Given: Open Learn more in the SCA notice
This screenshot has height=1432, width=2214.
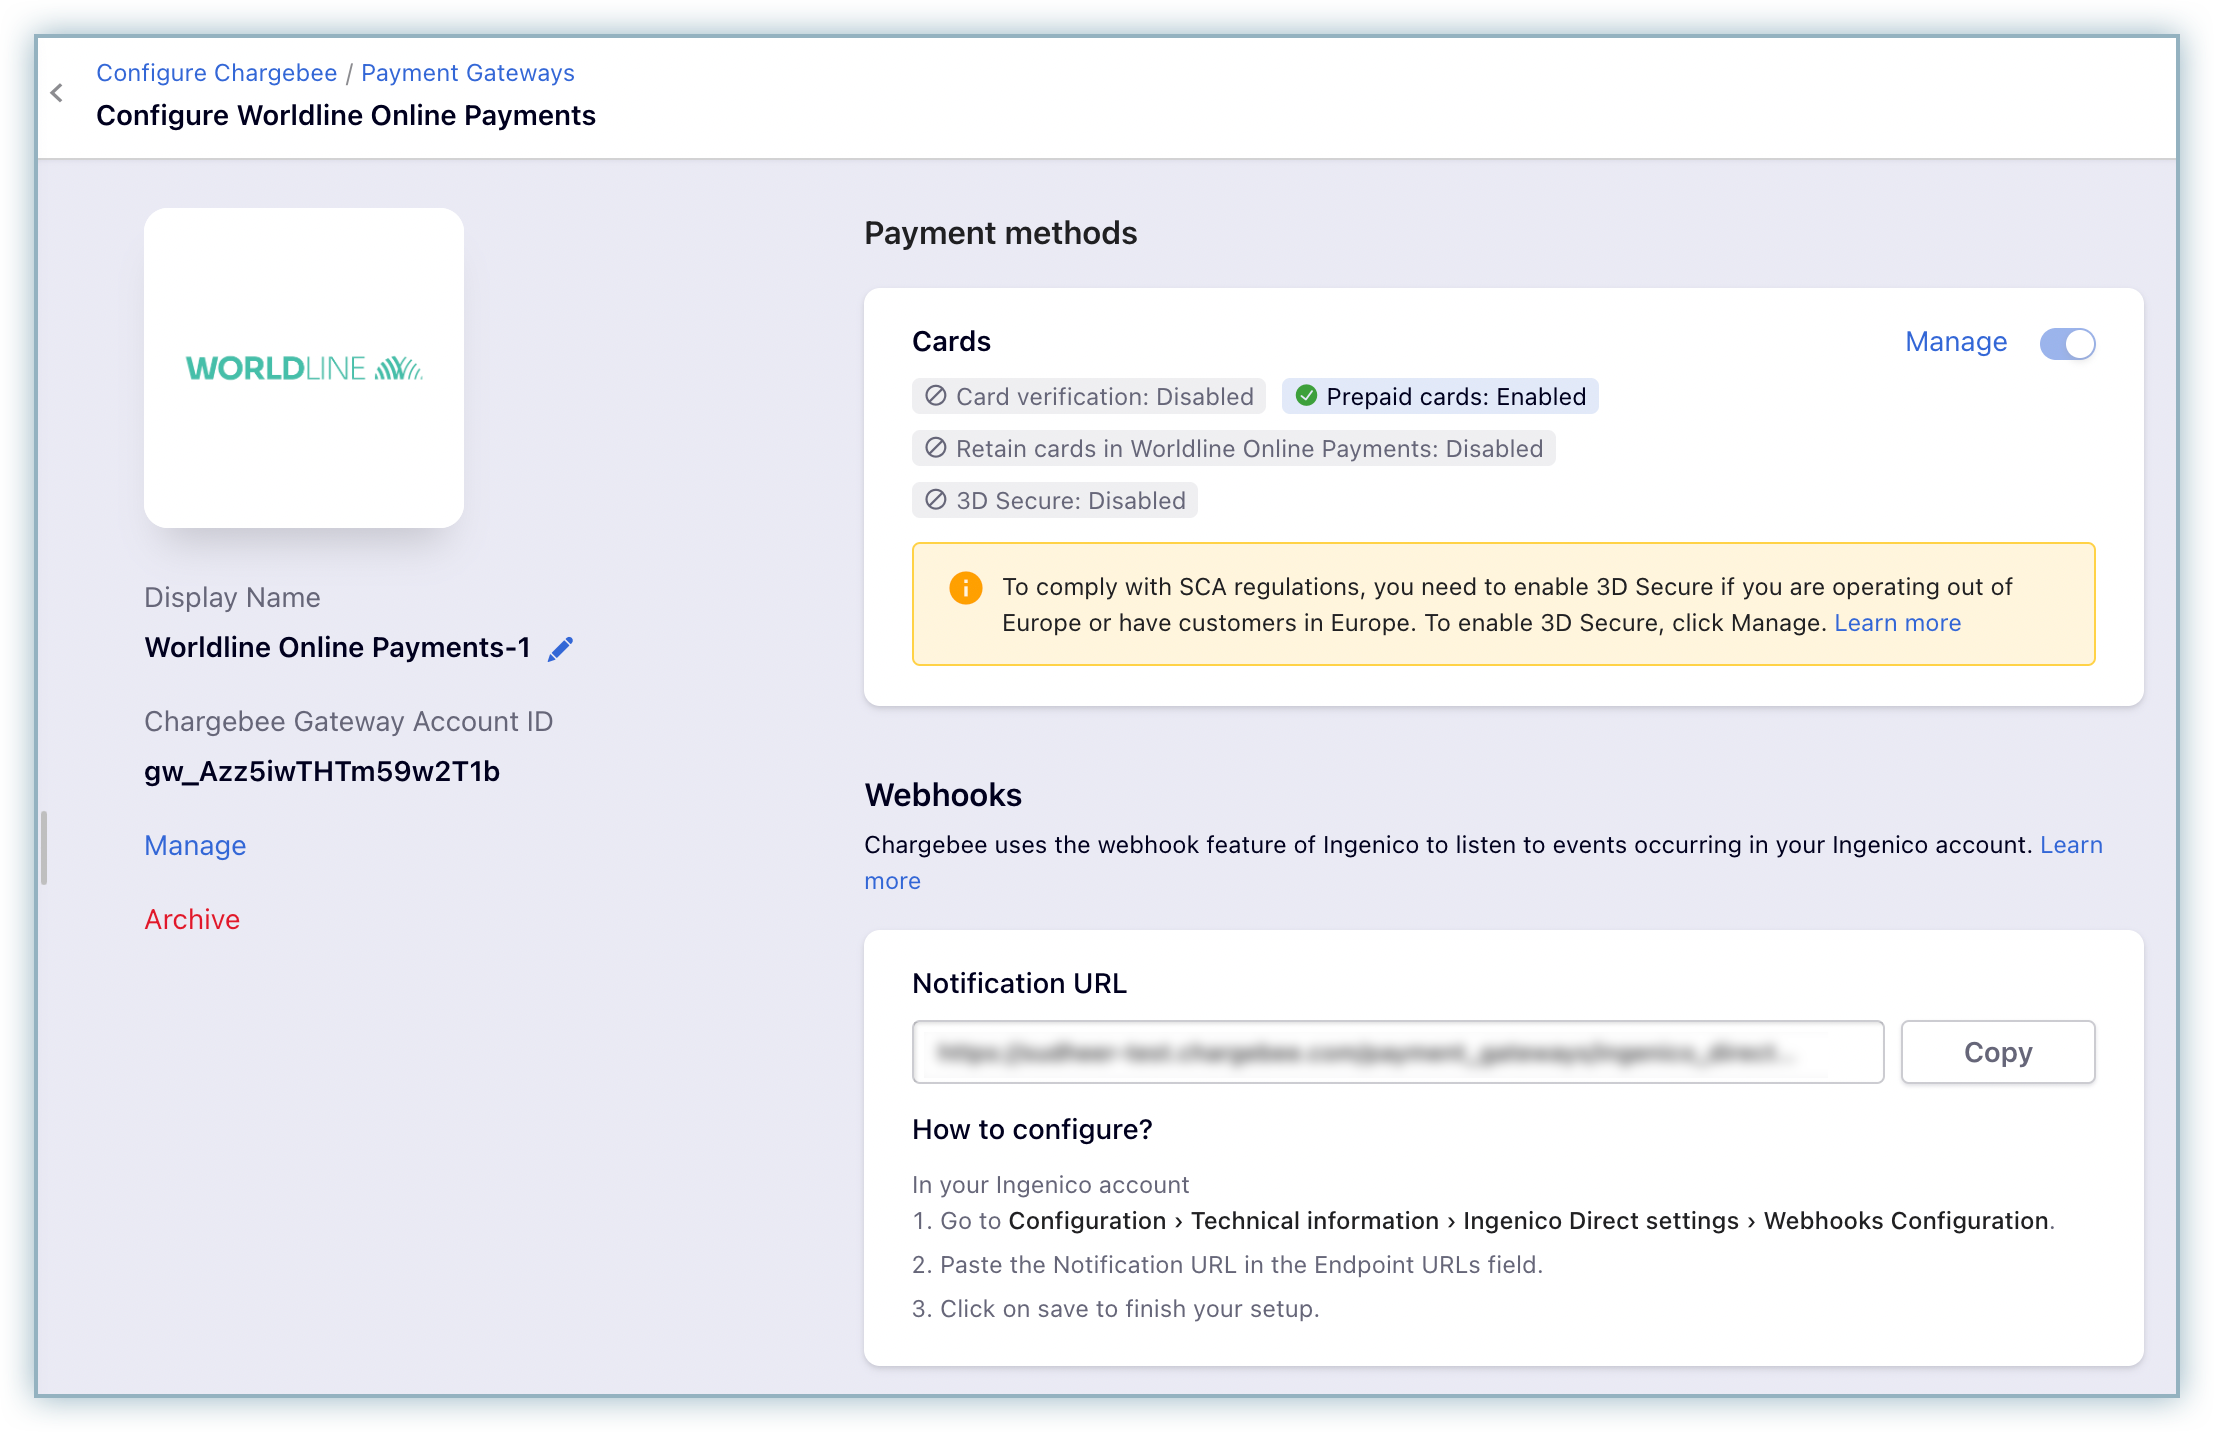Looking at the screenshot, I should pyautogui.click(x=1898, y=623).
